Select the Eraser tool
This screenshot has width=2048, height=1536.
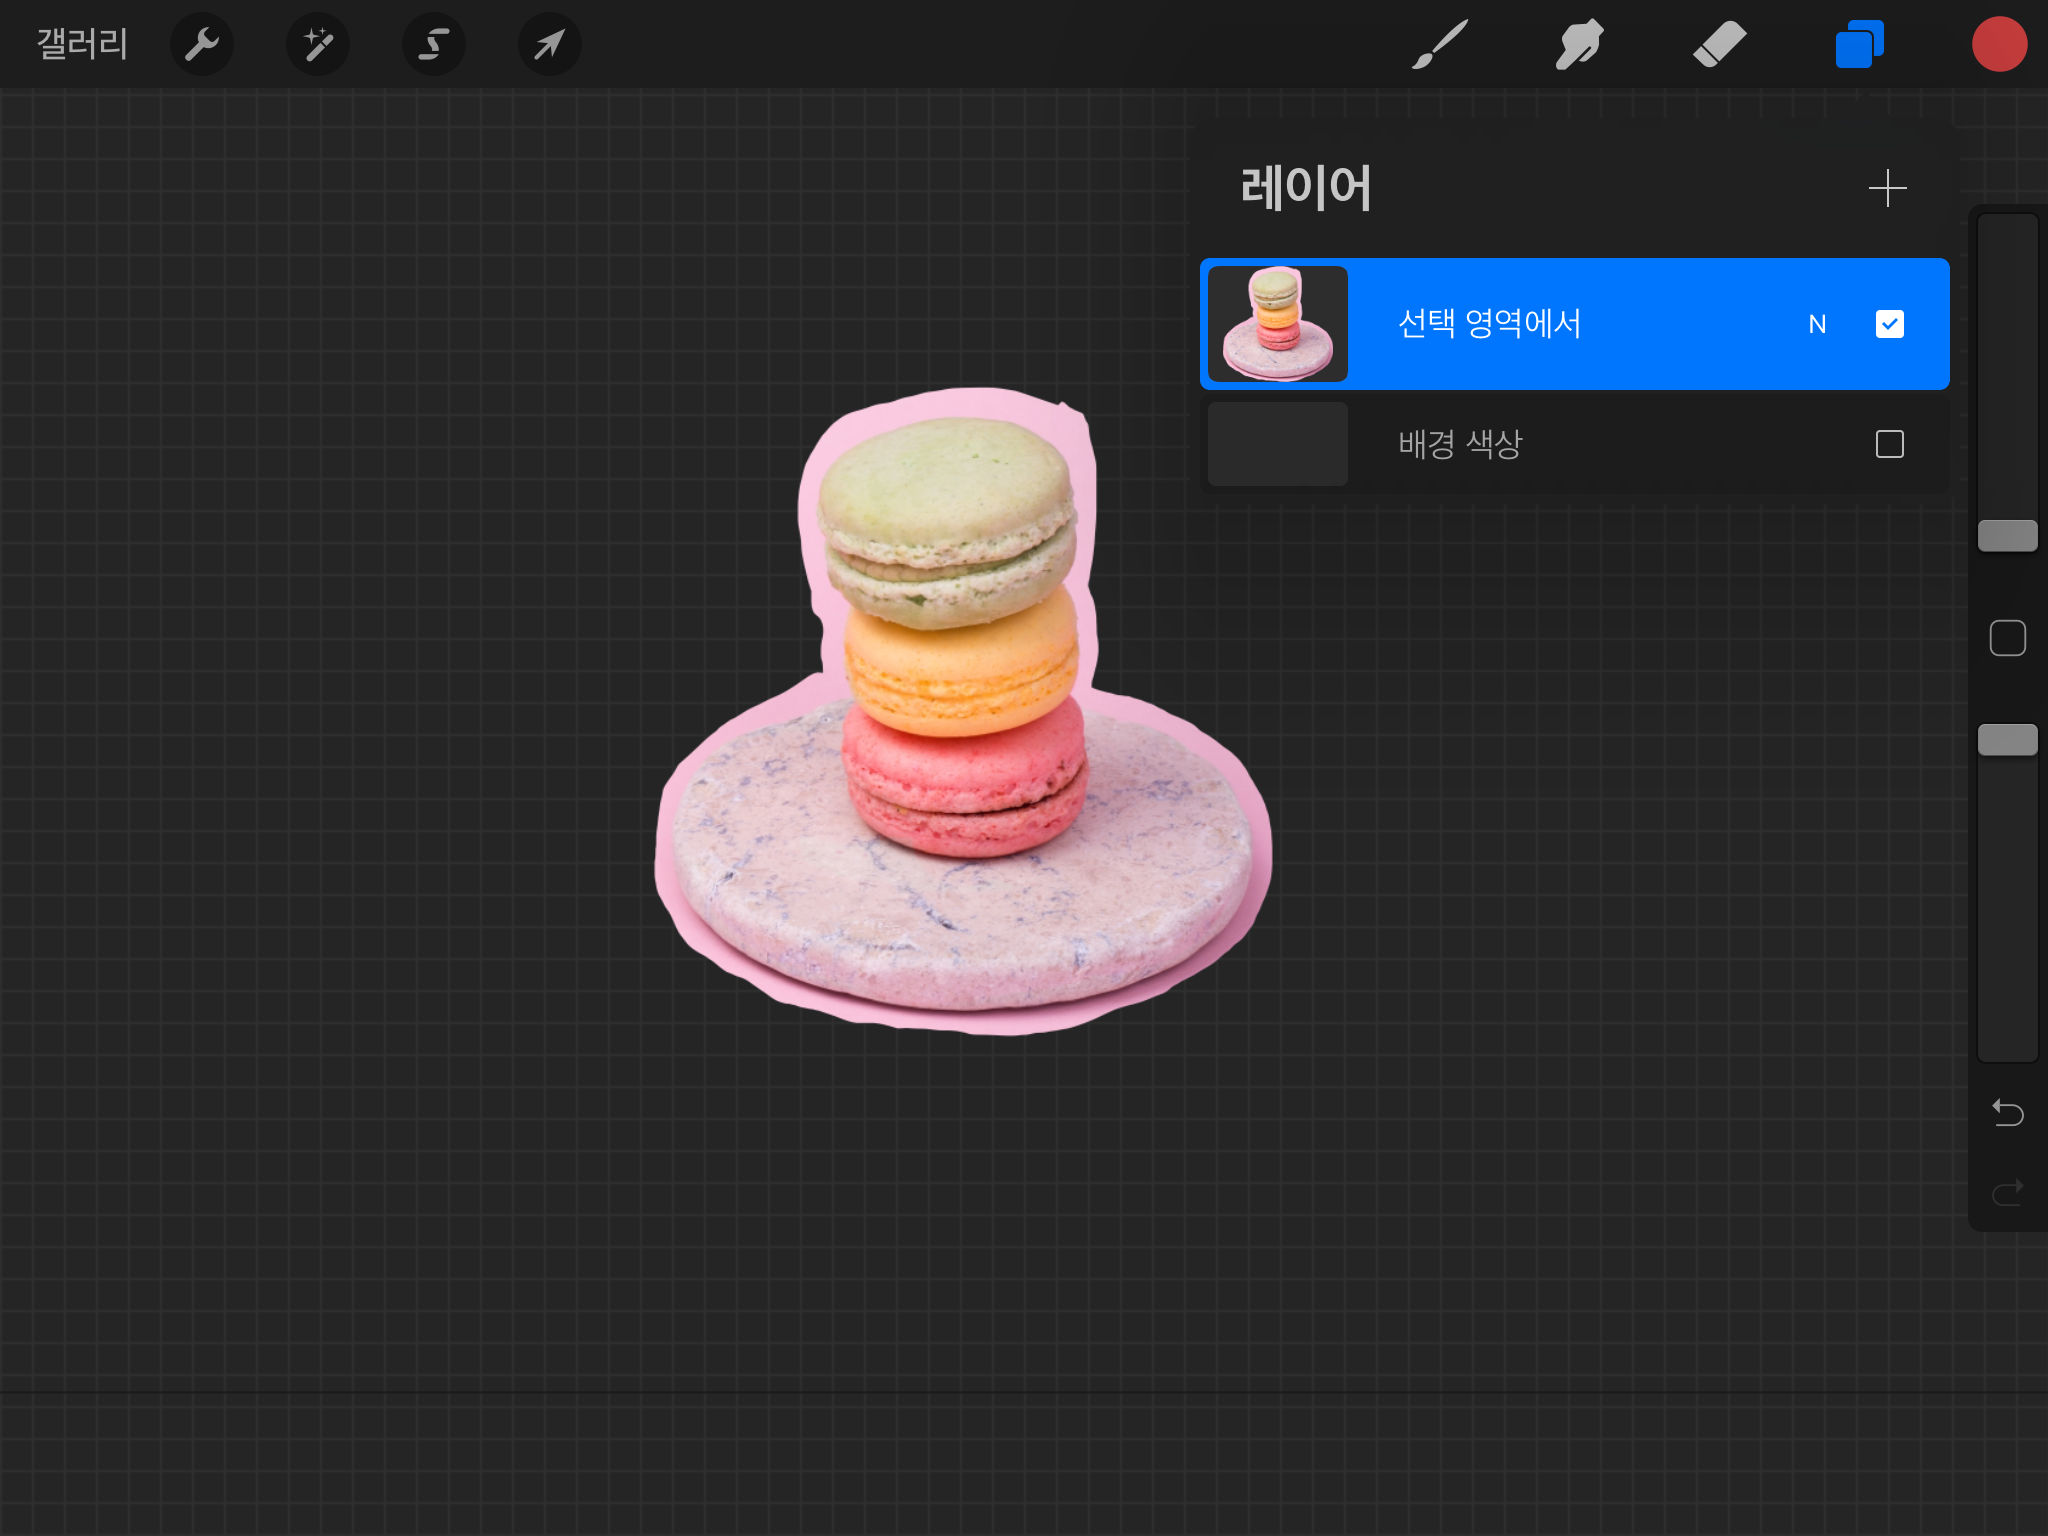1720,45
